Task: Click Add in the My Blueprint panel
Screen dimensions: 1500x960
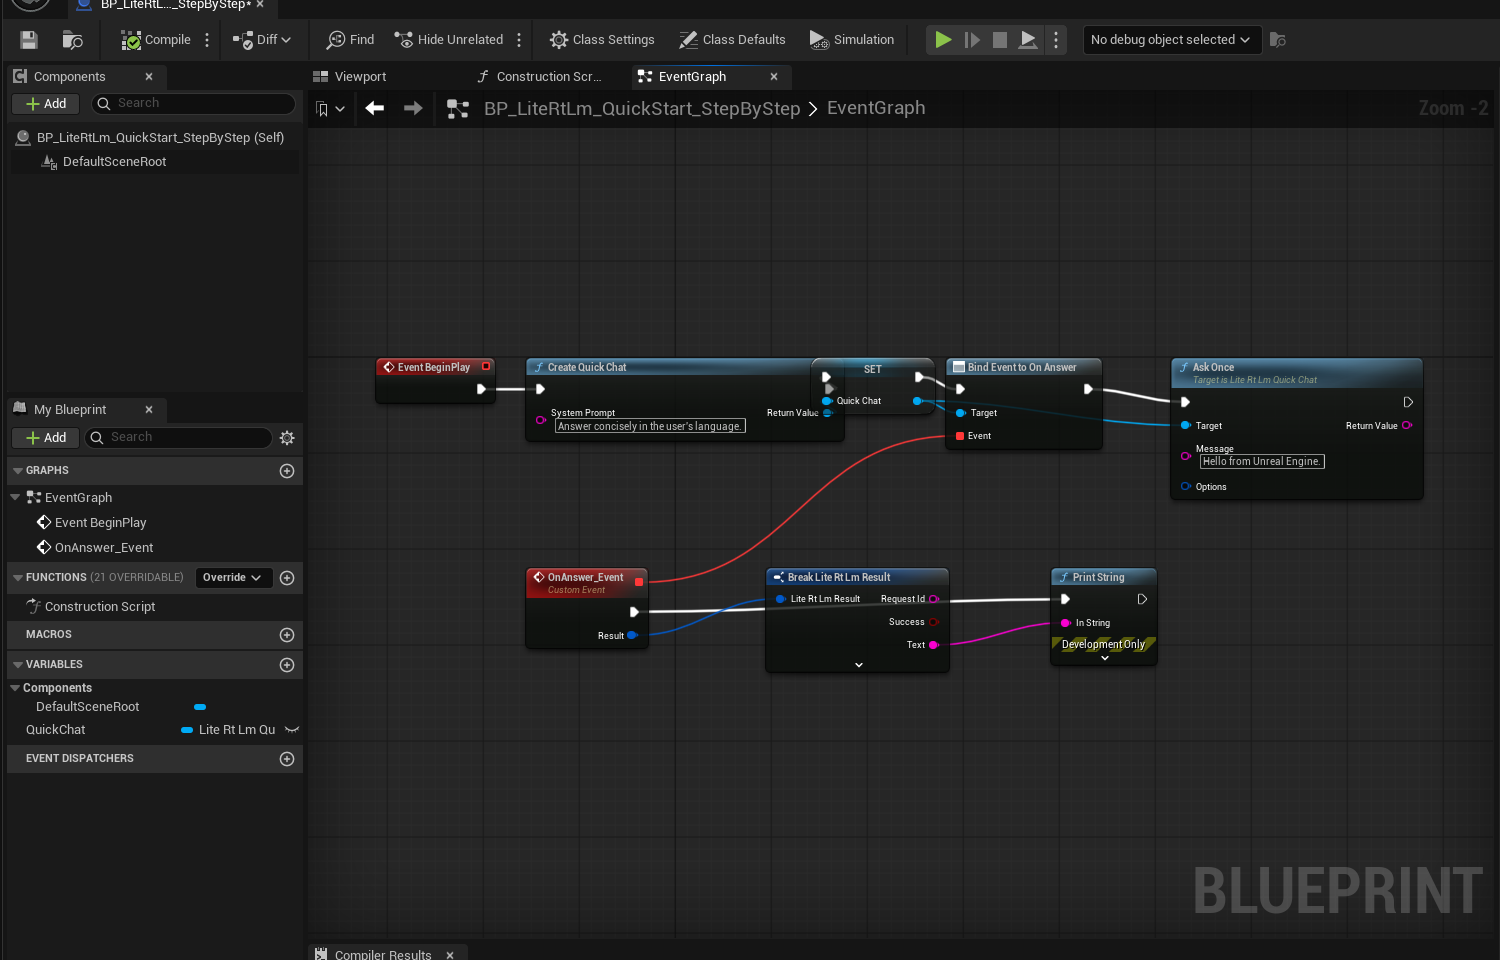Action: (45, 438)
